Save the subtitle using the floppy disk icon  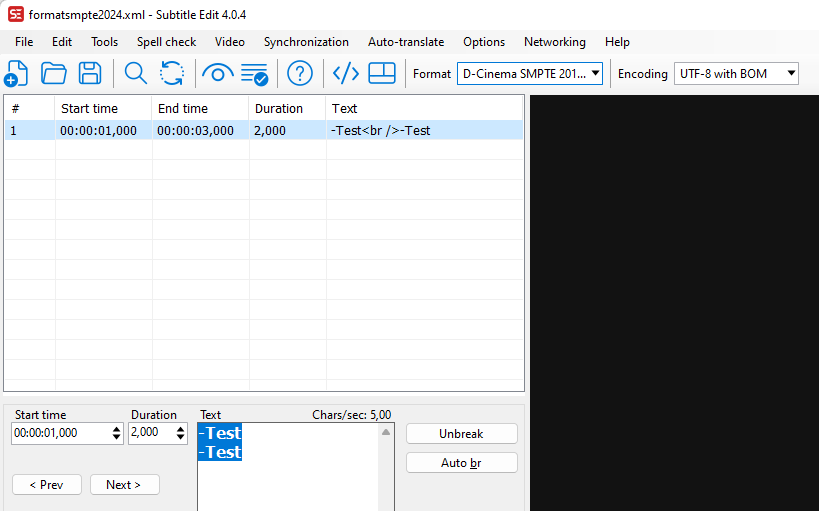90,73
